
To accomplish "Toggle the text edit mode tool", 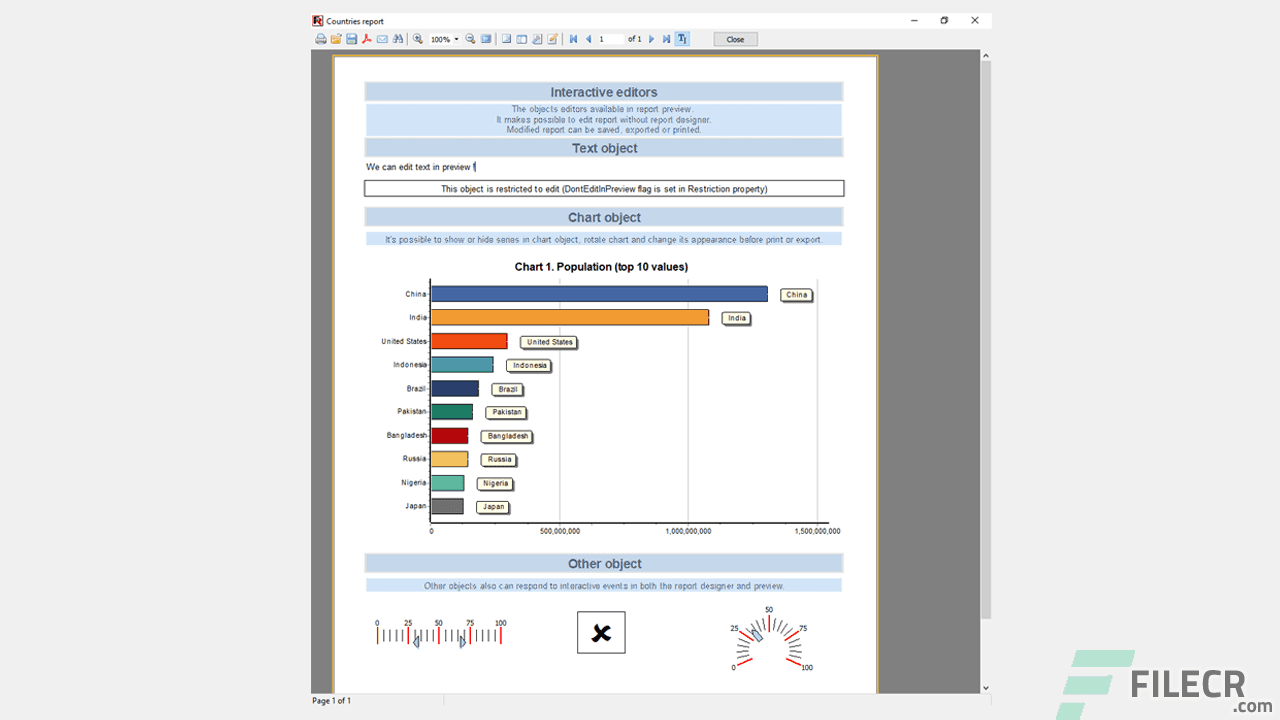I will coord(682,39).
